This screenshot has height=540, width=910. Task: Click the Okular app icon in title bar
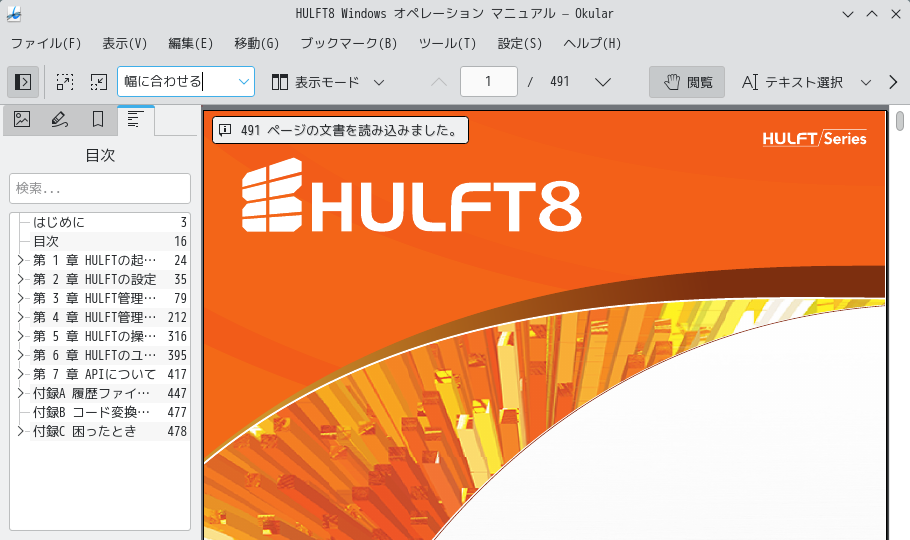(14, 14)
